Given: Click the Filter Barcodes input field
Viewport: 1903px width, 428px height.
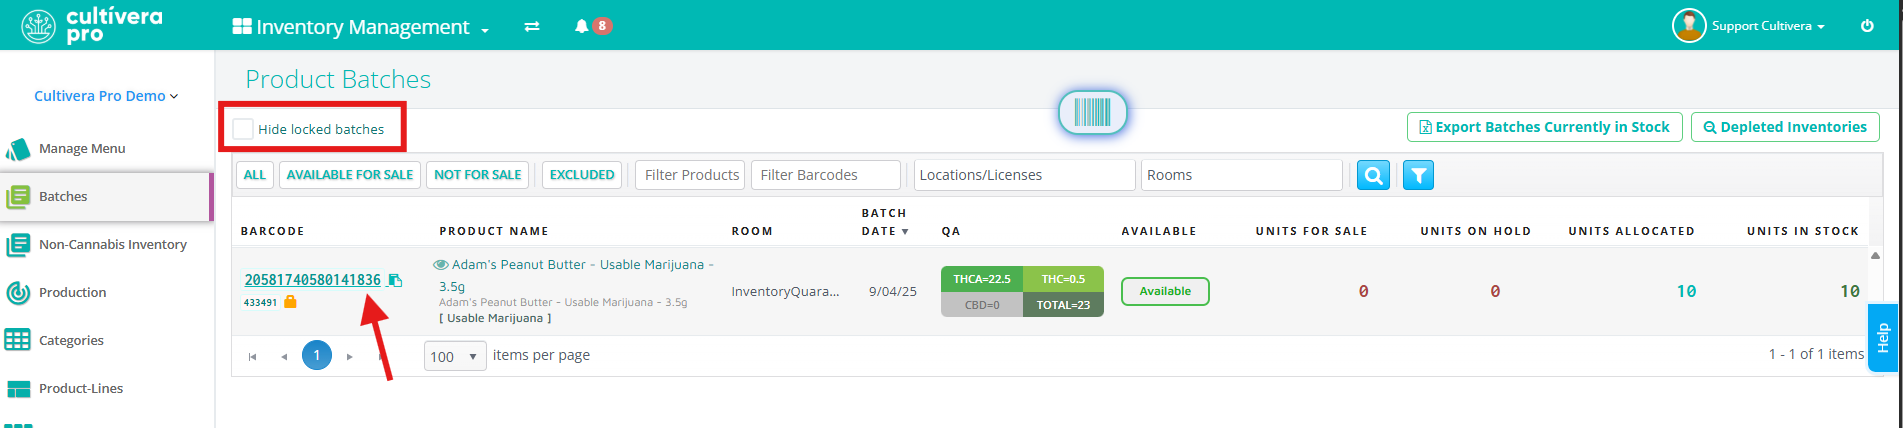Looking at the screenshot, I should 825,175.
